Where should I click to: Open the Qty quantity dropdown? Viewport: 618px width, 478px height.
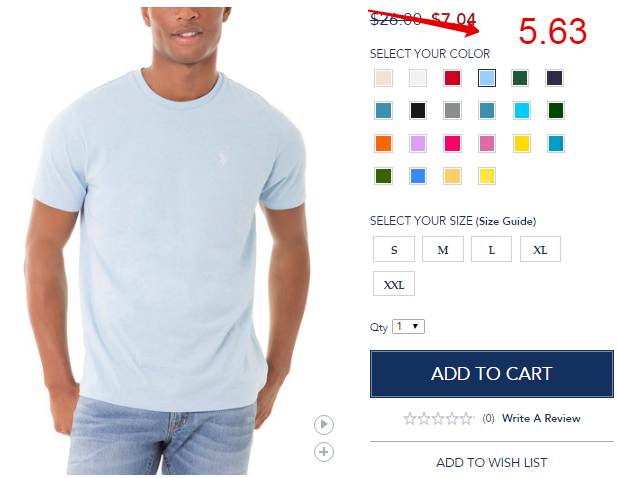[x=408, y=327]
